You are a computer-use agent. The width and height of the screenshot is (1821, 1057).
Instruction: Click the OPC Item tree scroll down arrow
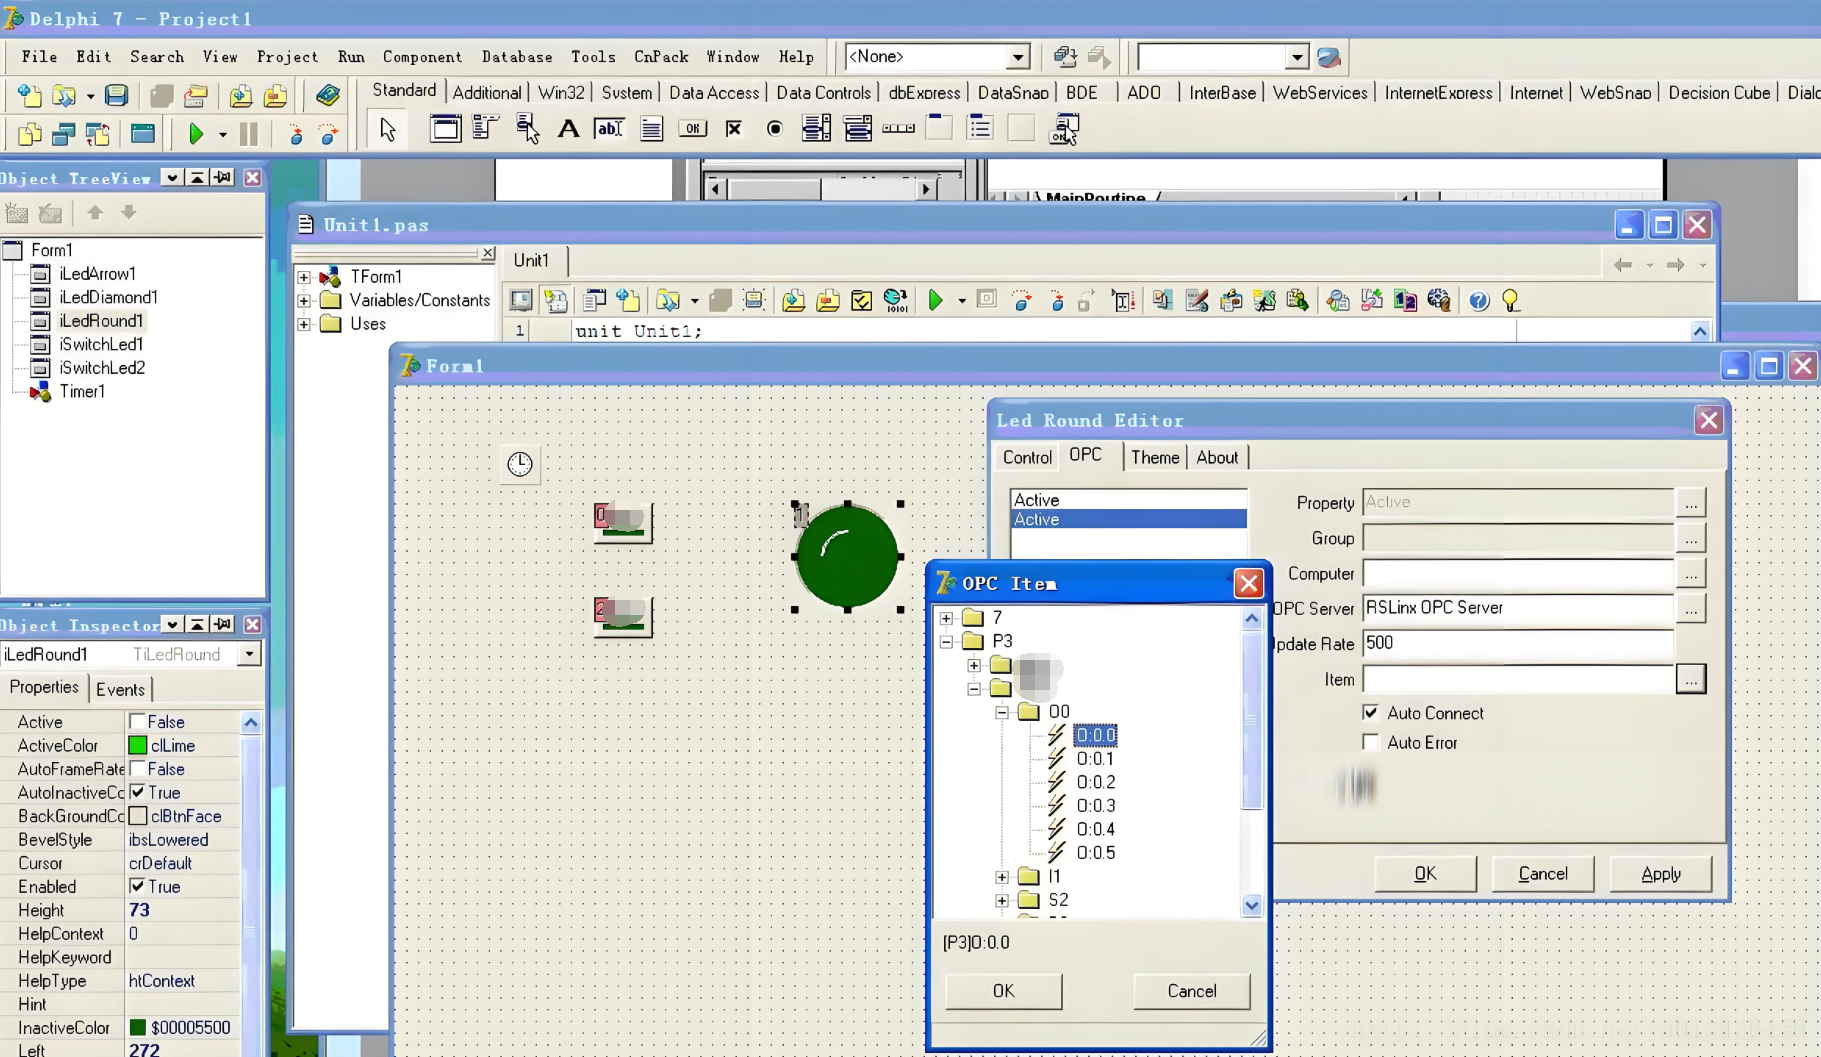[x=1251, y=905]
